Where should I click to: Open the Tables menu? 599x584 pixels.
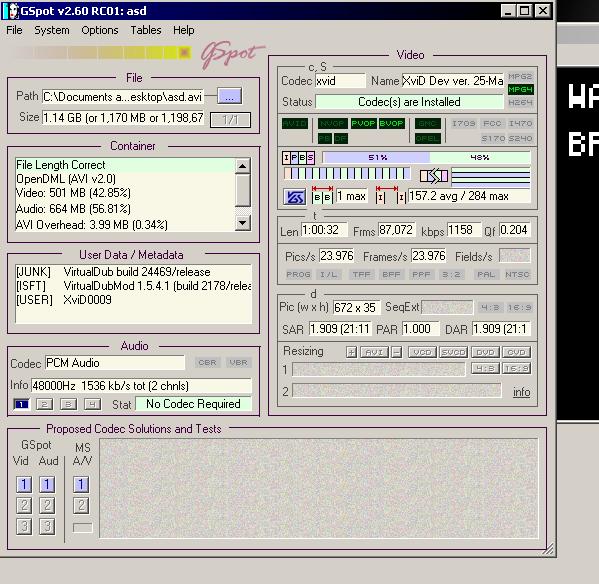tap(146, 30)
